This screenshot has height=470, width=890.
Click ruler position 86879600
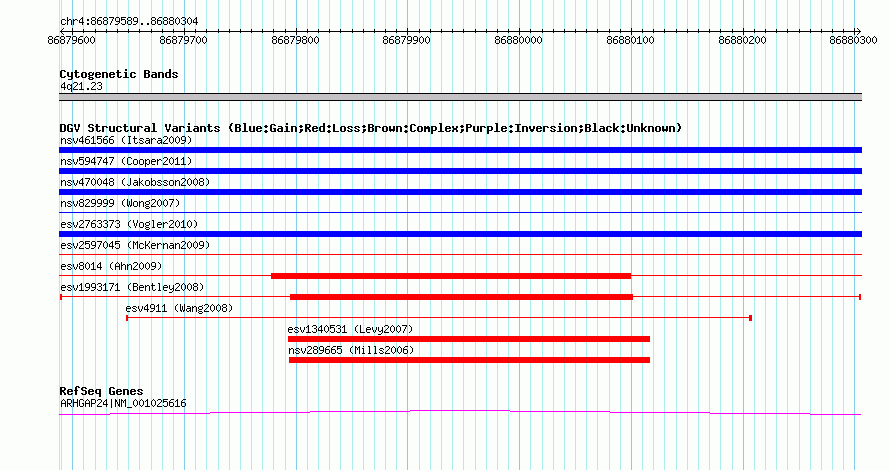(72, 40)
